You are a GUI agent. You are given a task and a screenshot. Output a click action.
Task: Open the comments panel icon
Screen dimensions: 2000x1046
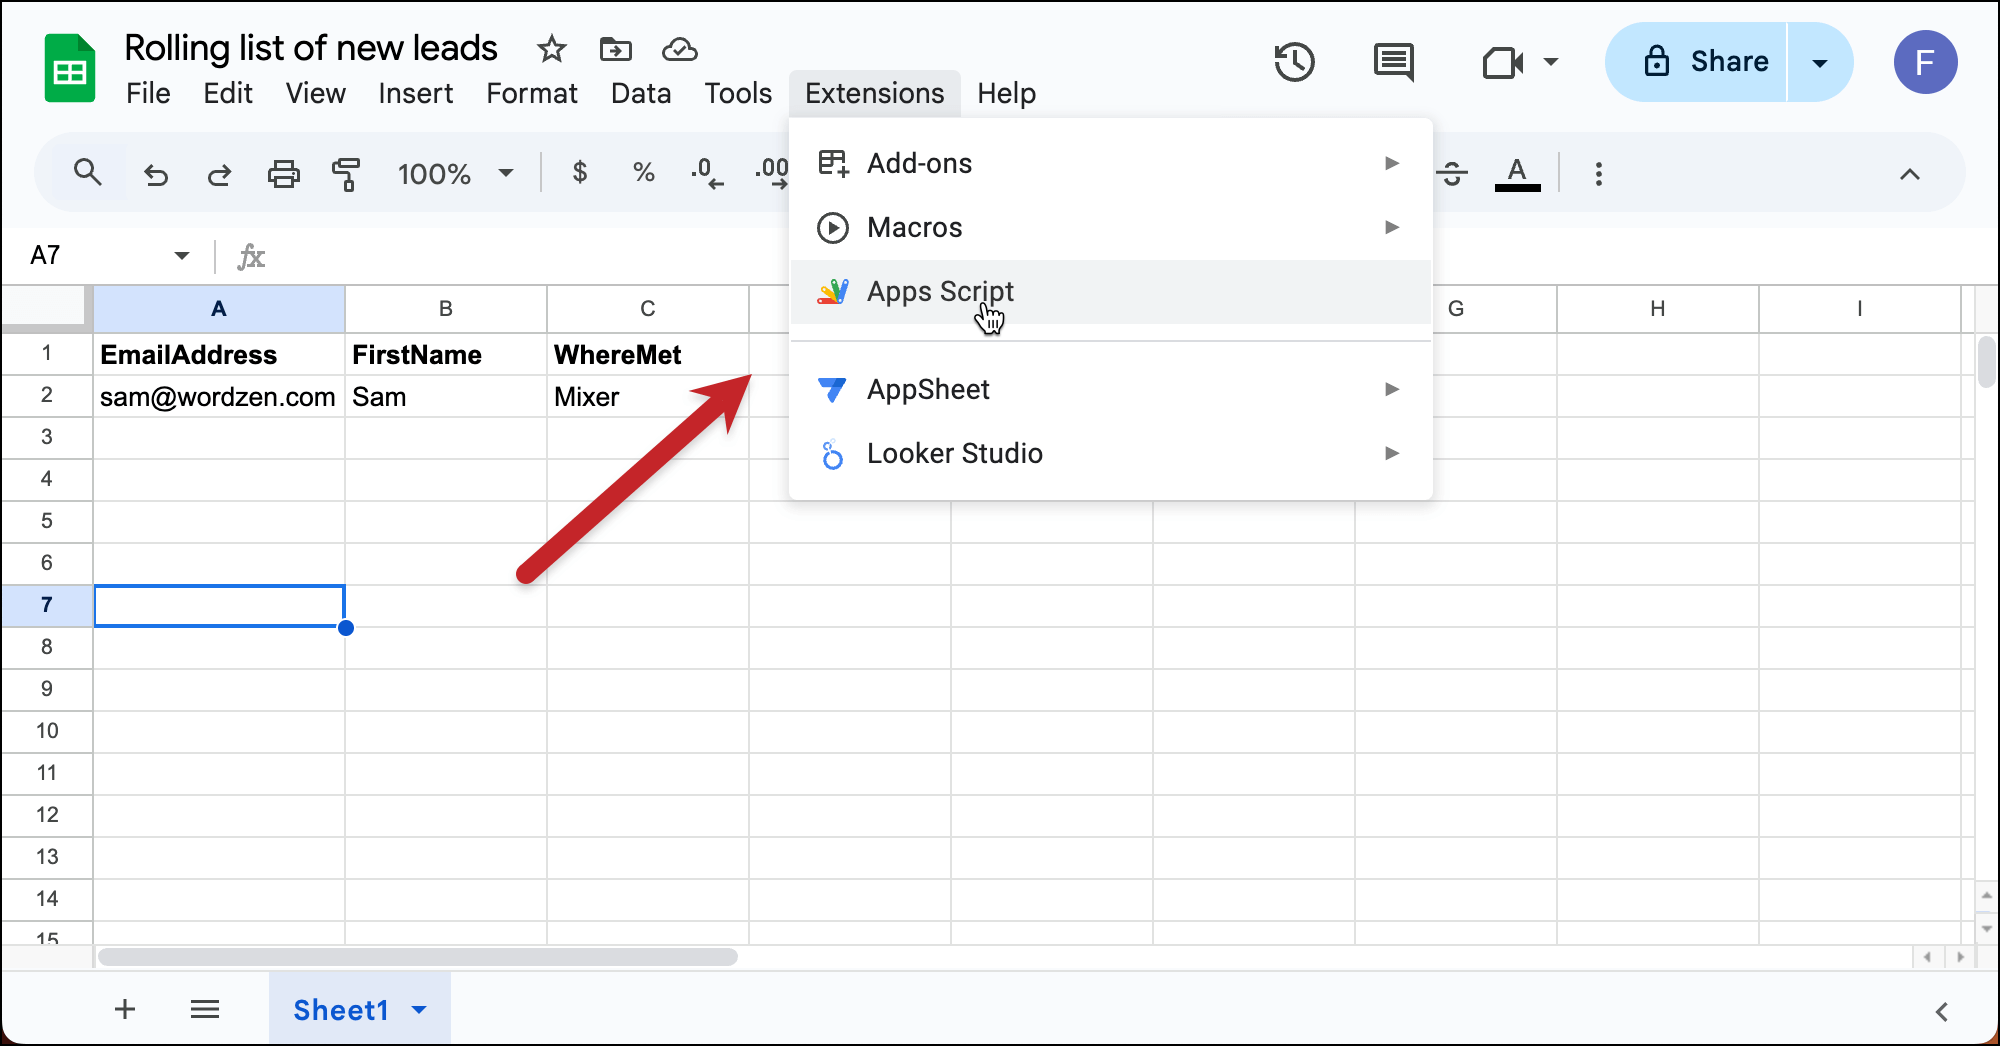pyautogui.click(x=1393, y=62)
